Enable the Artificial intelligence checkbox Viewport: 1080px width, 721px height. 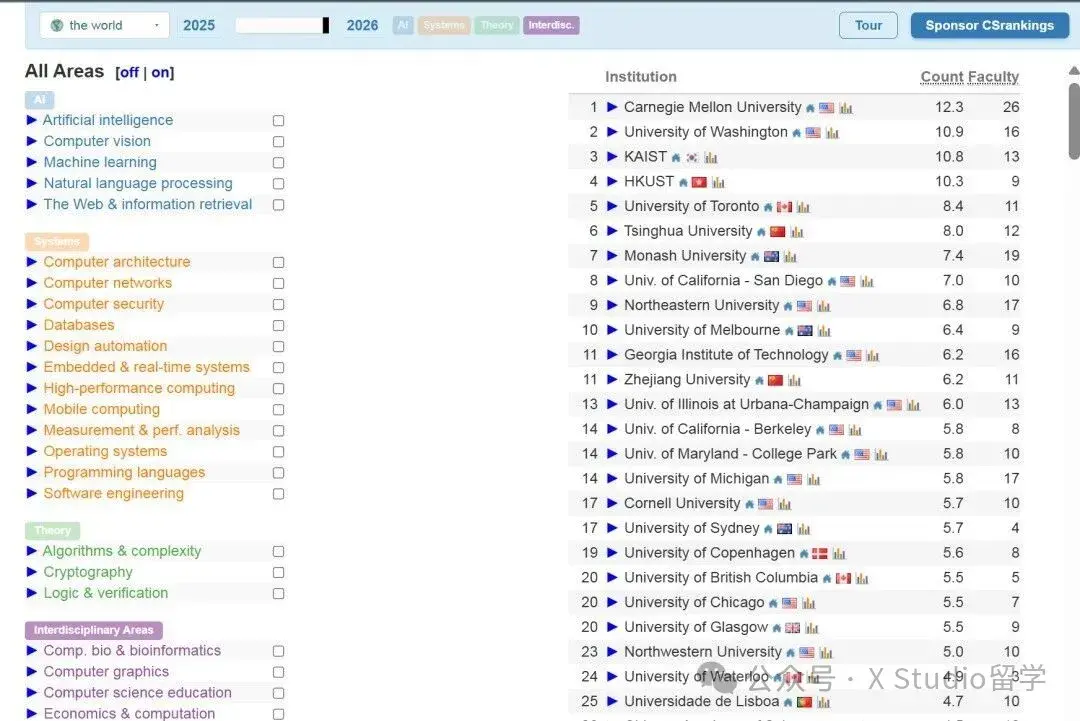278,121
